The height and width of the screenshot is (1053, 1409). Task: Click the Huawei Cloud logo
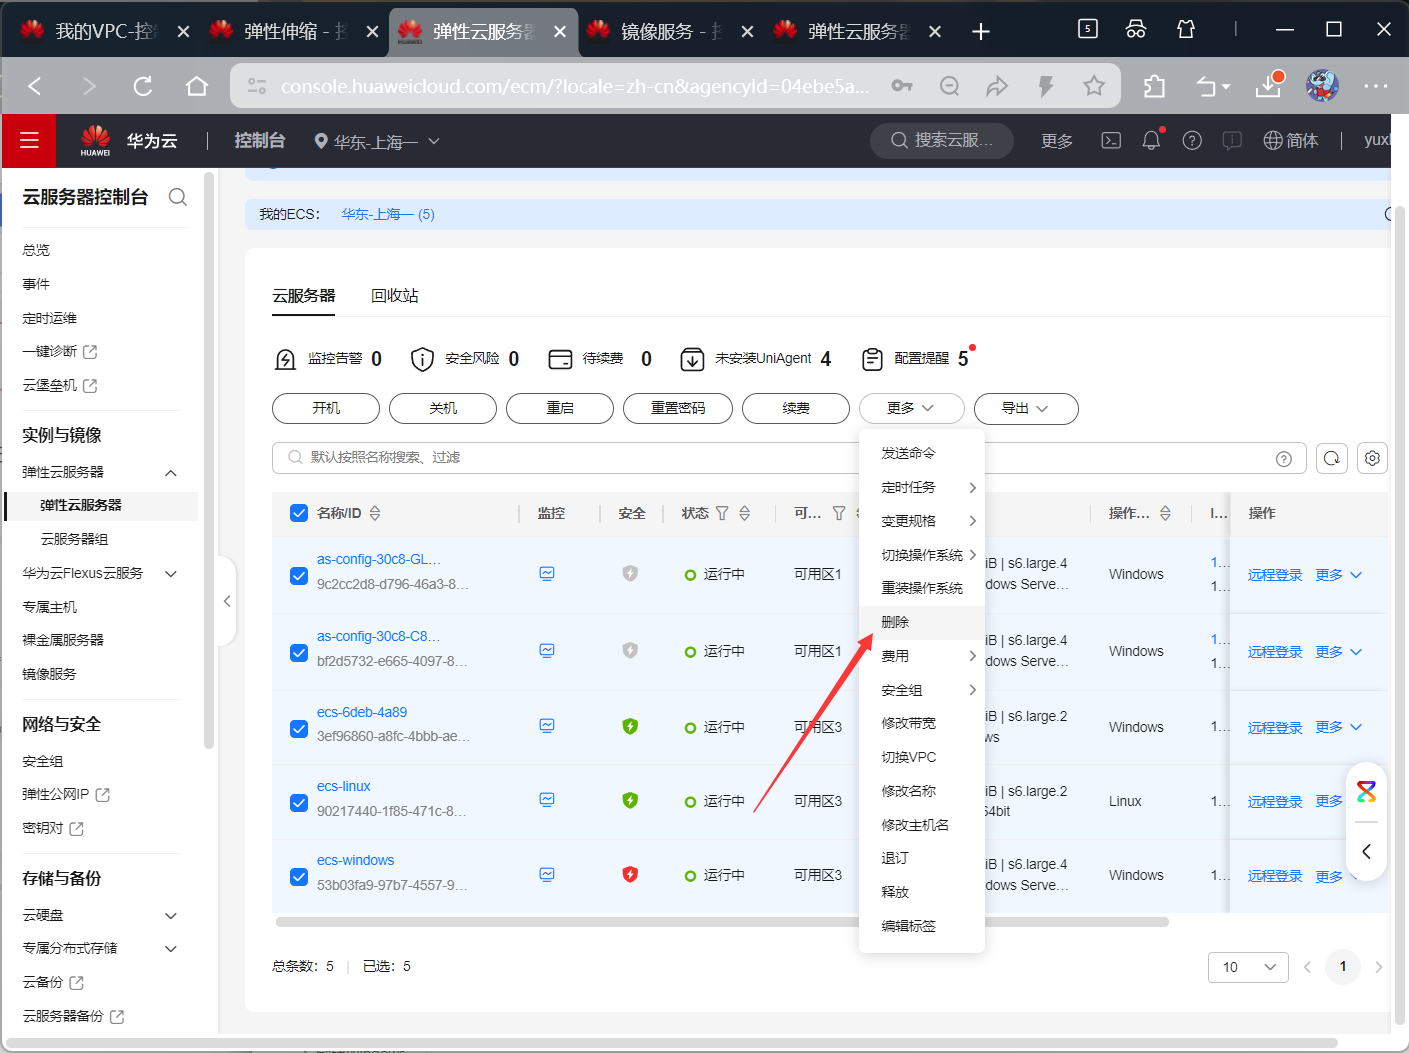pos(96,141)
